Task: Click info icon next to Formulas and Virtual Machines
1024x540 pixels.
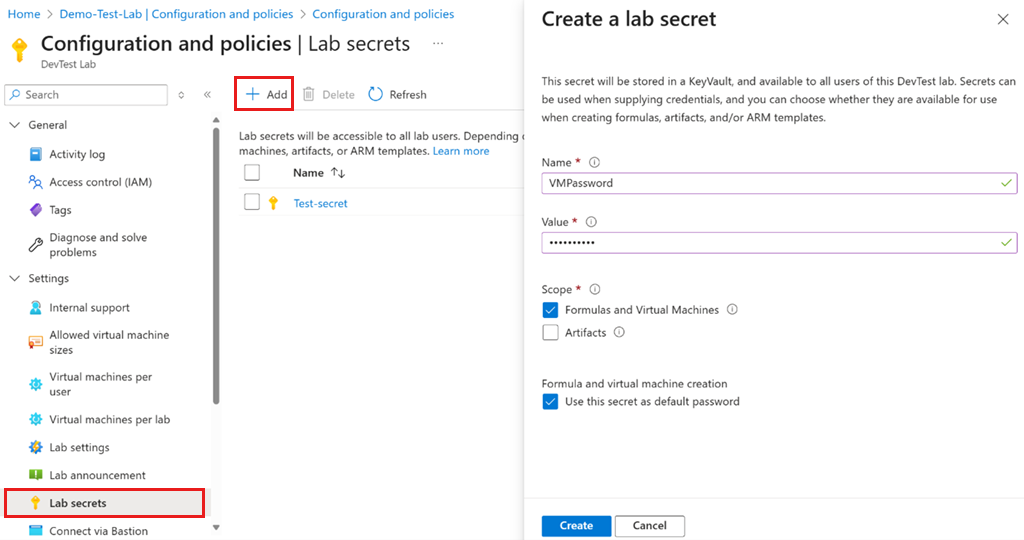Action: pos(733,310)
